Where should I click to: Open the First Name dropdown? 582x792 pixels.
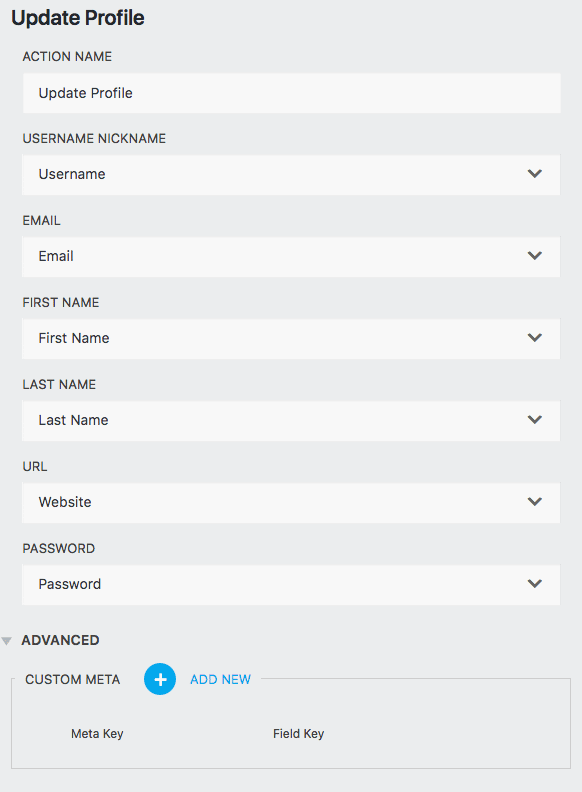click(x=291, y=338)
